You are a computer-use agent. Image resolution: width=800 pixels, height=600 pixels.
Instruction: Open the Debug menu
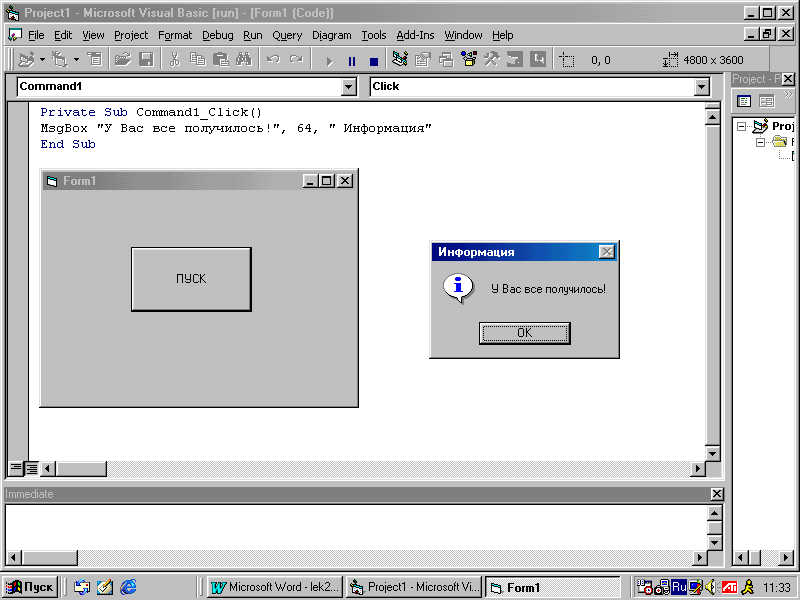(x=218, y=35)
